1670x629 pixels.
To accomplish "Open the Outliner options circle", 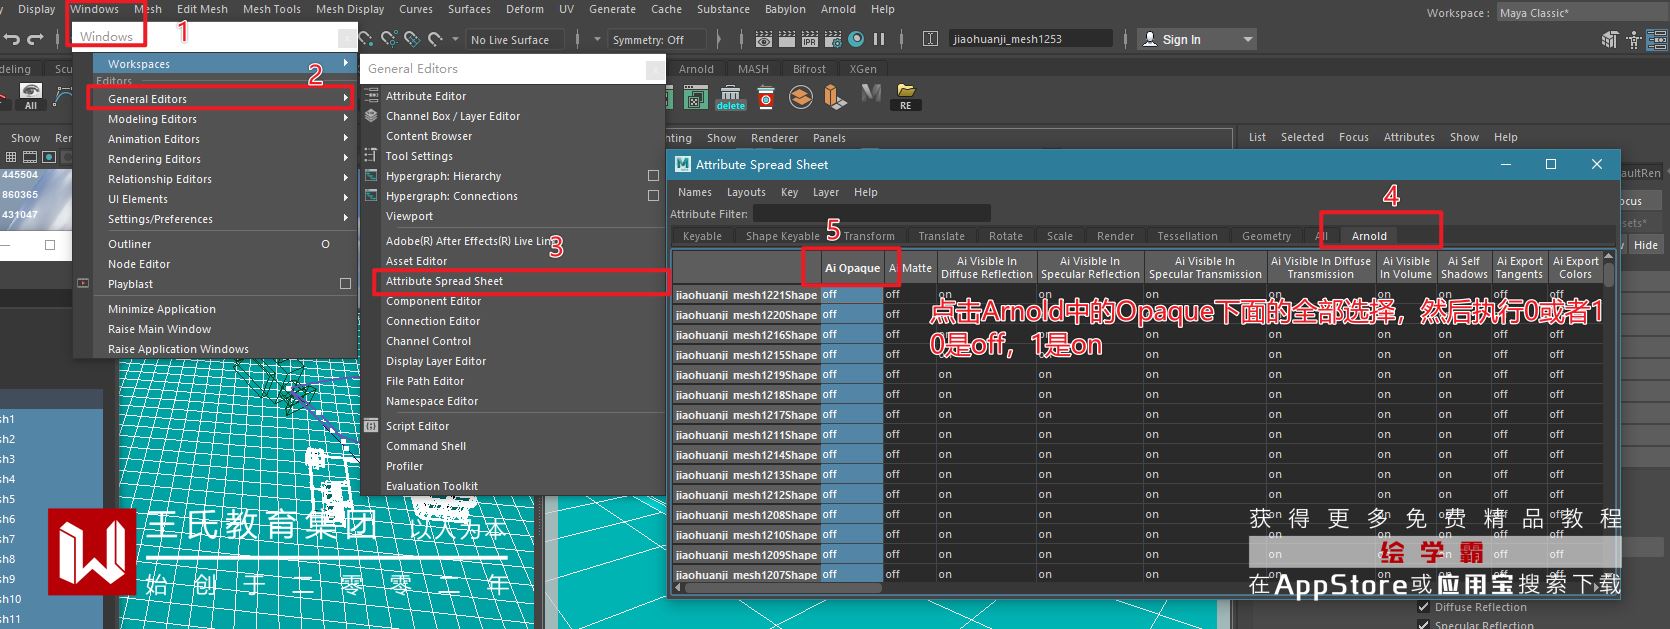I will 325,244.
